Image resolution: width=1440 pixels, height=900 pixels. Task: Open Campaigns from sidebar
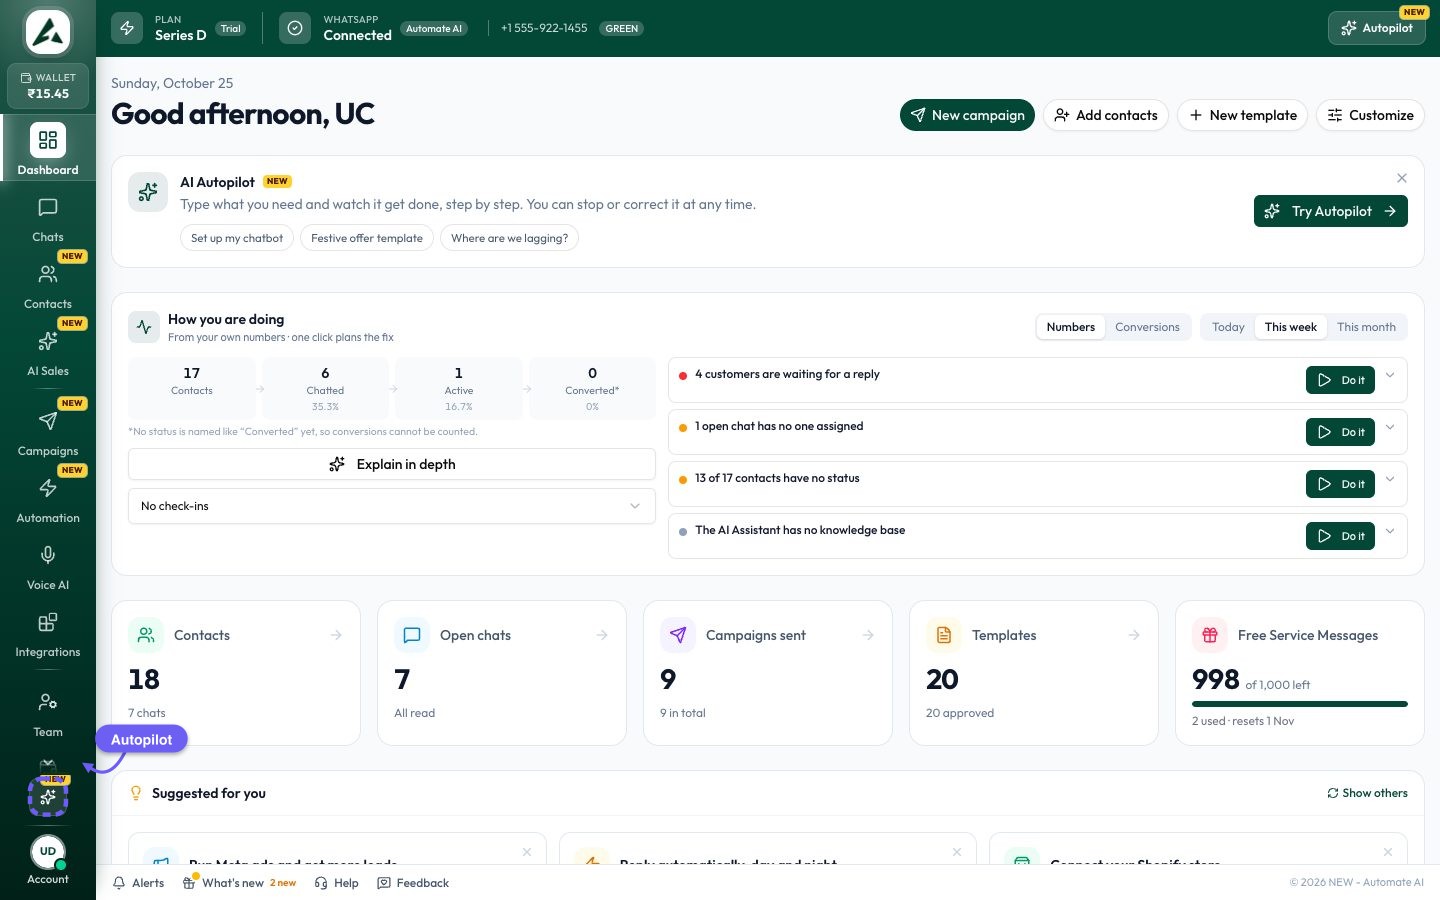(48, 433)
